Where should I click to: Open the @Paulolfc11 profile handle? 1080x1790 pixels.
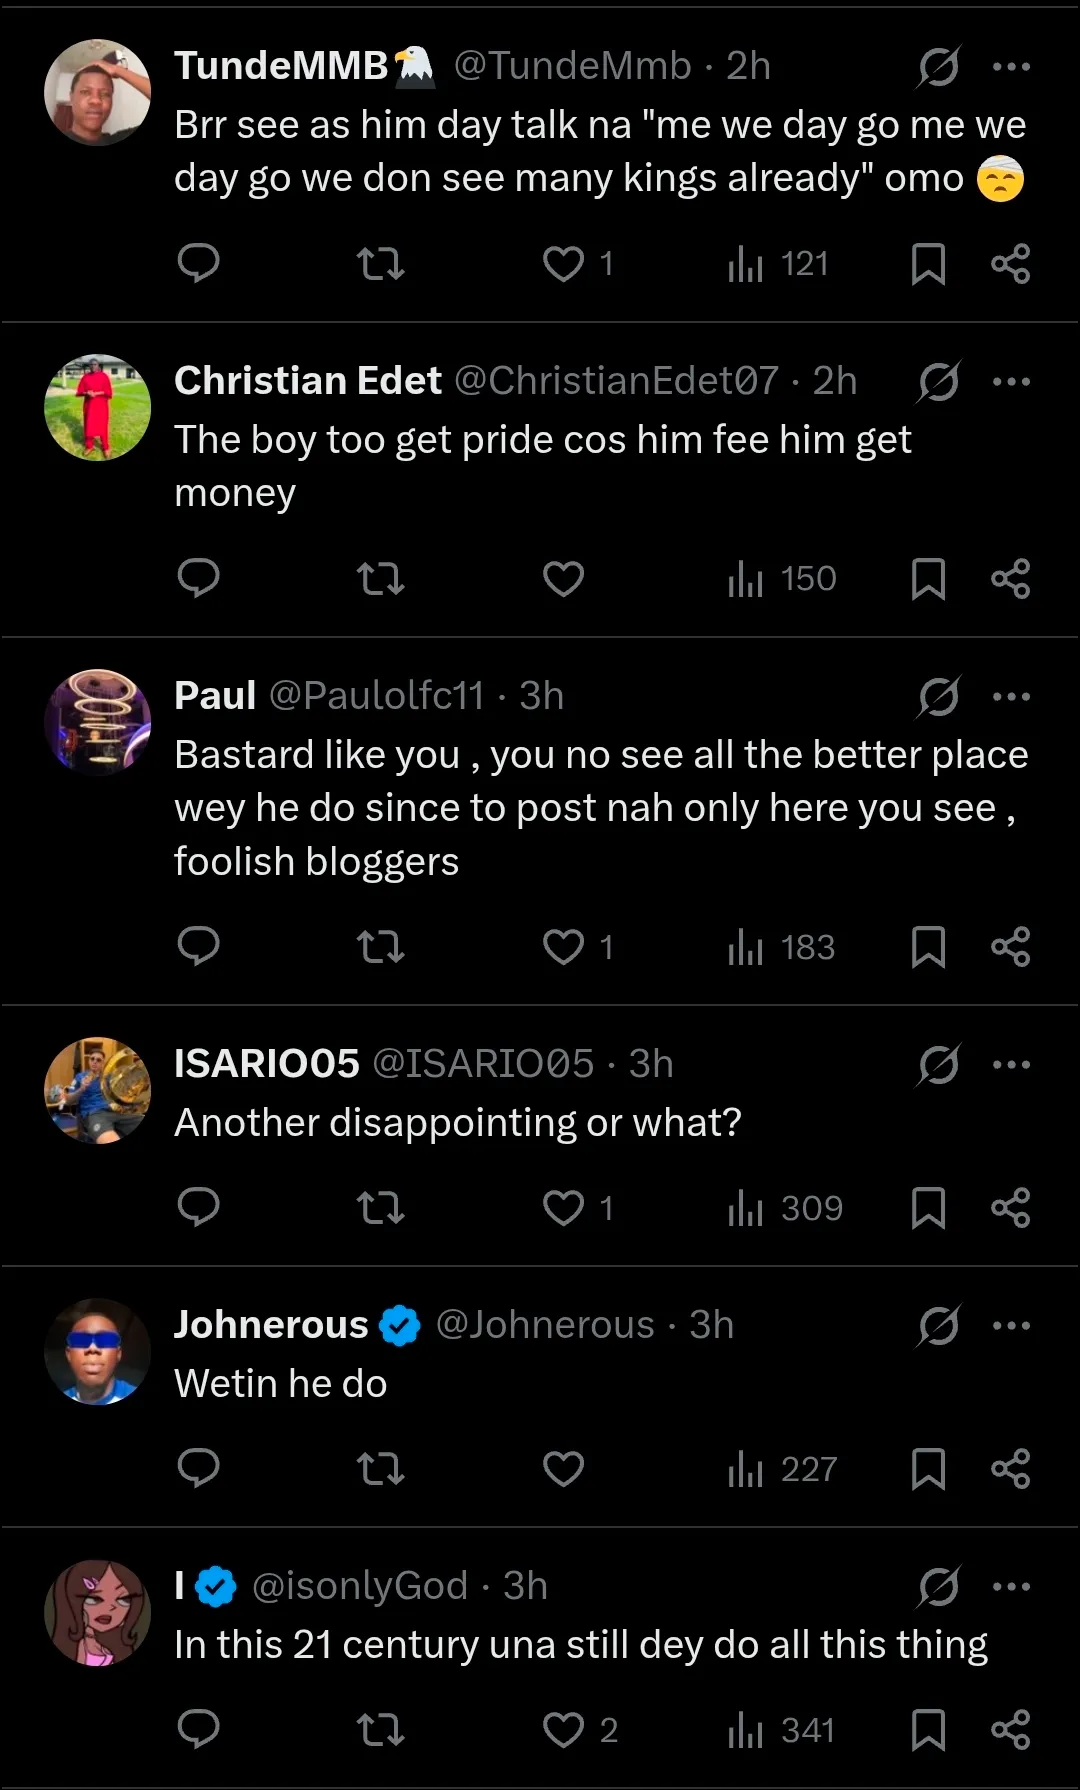coord(376,696)
